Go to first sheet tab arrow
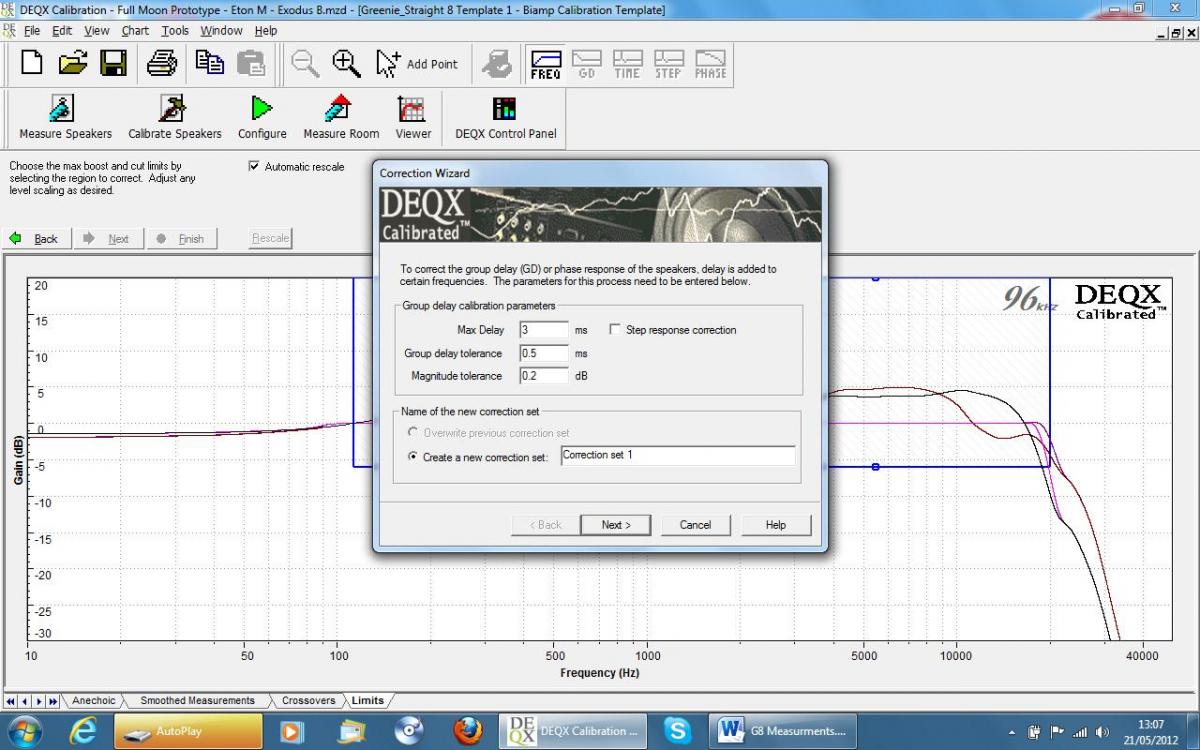 11,701
